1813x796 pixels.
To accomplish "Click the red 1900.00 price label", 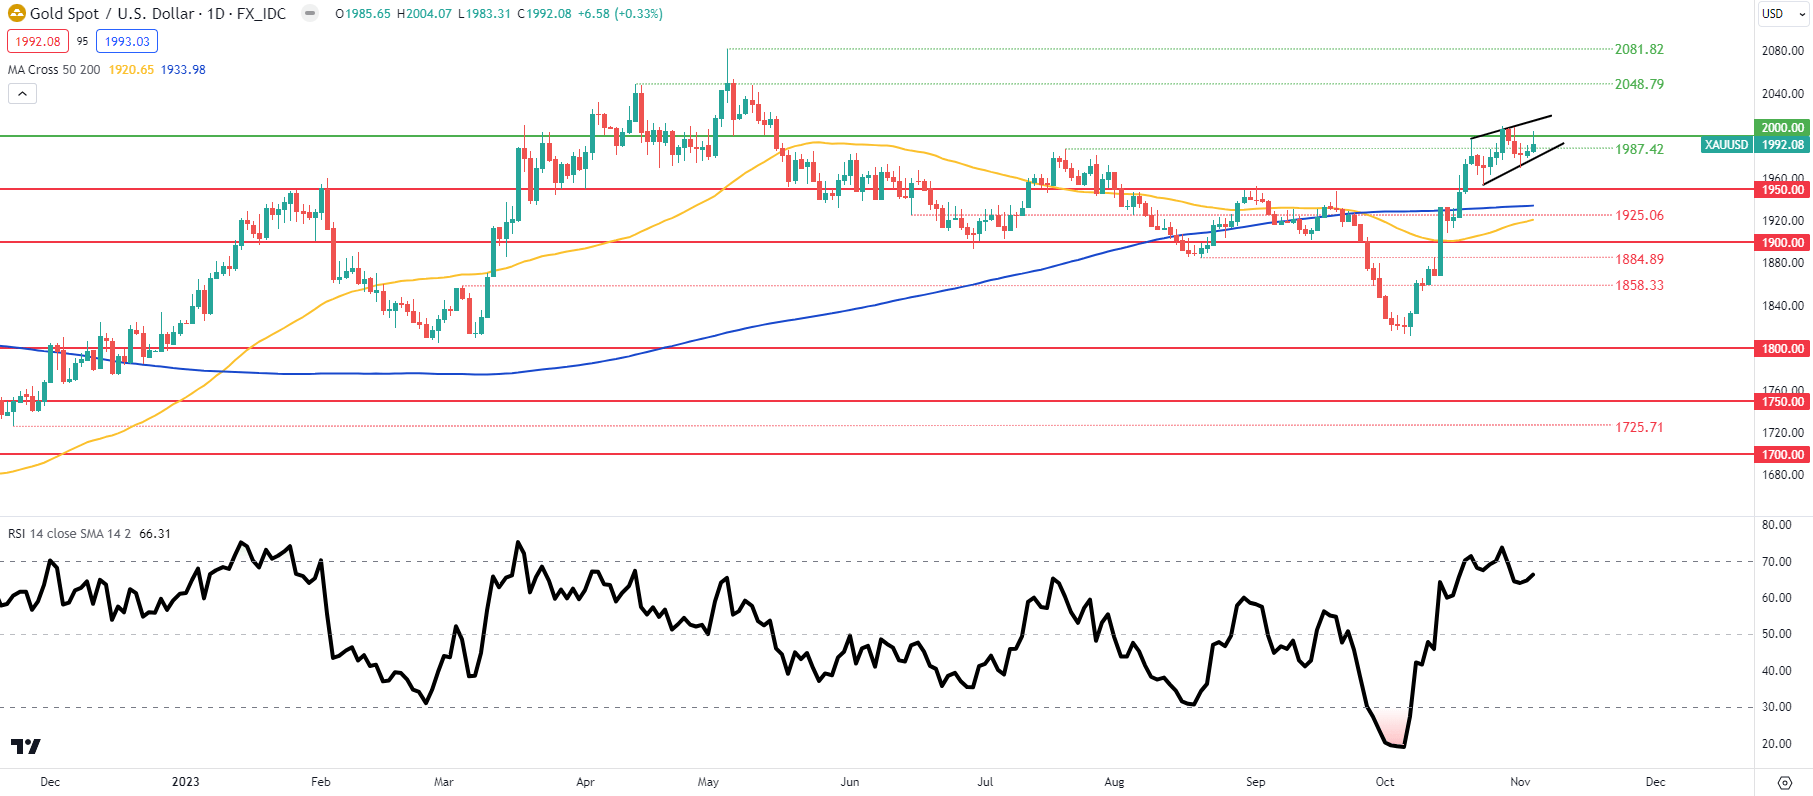I will pyautogui.click(x=1782, y=243).
